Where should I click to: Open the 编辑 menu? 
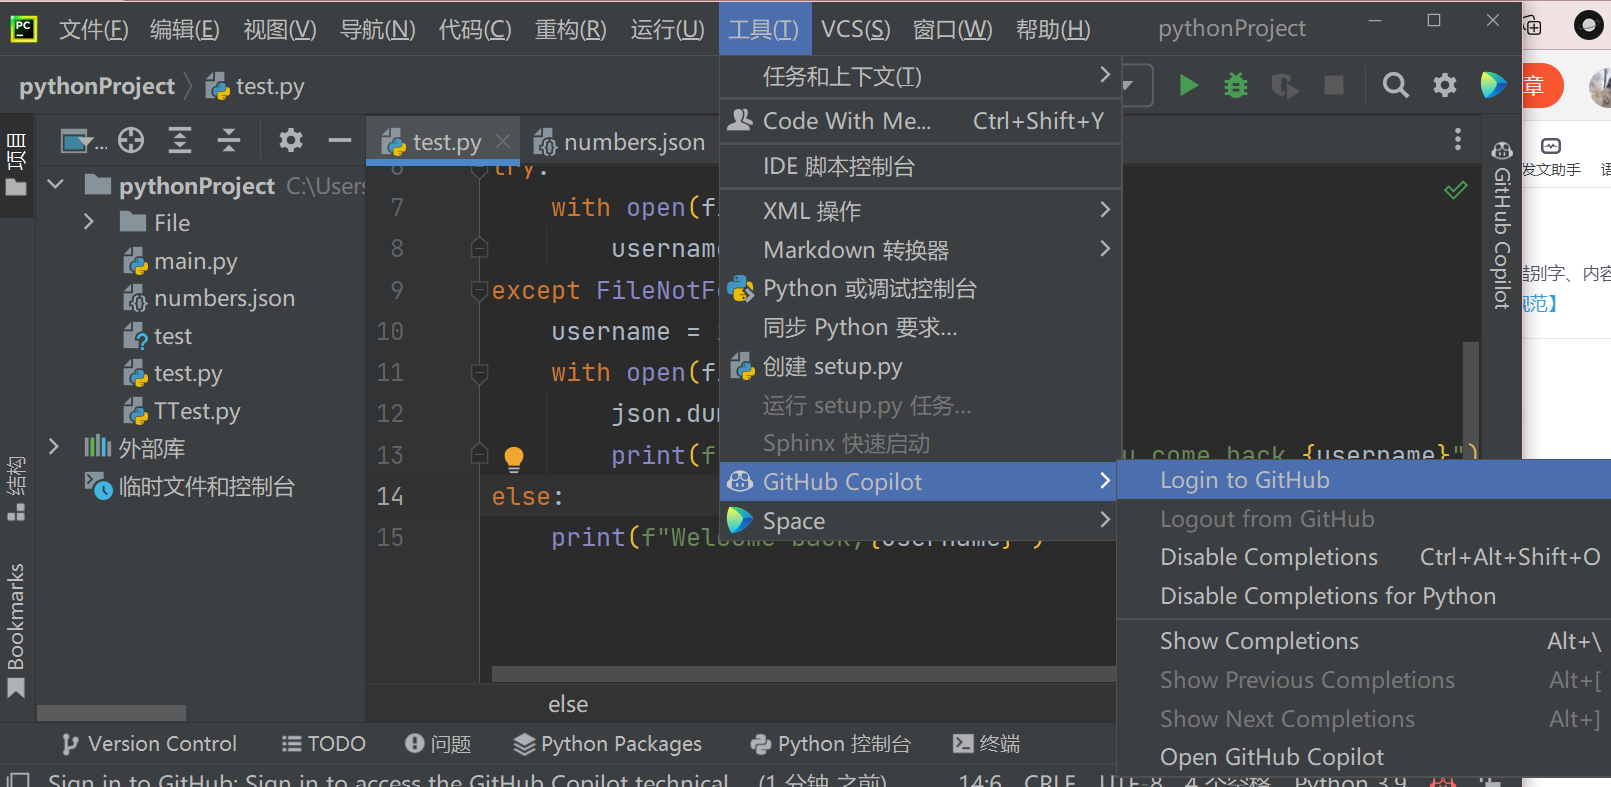(184, 29)
